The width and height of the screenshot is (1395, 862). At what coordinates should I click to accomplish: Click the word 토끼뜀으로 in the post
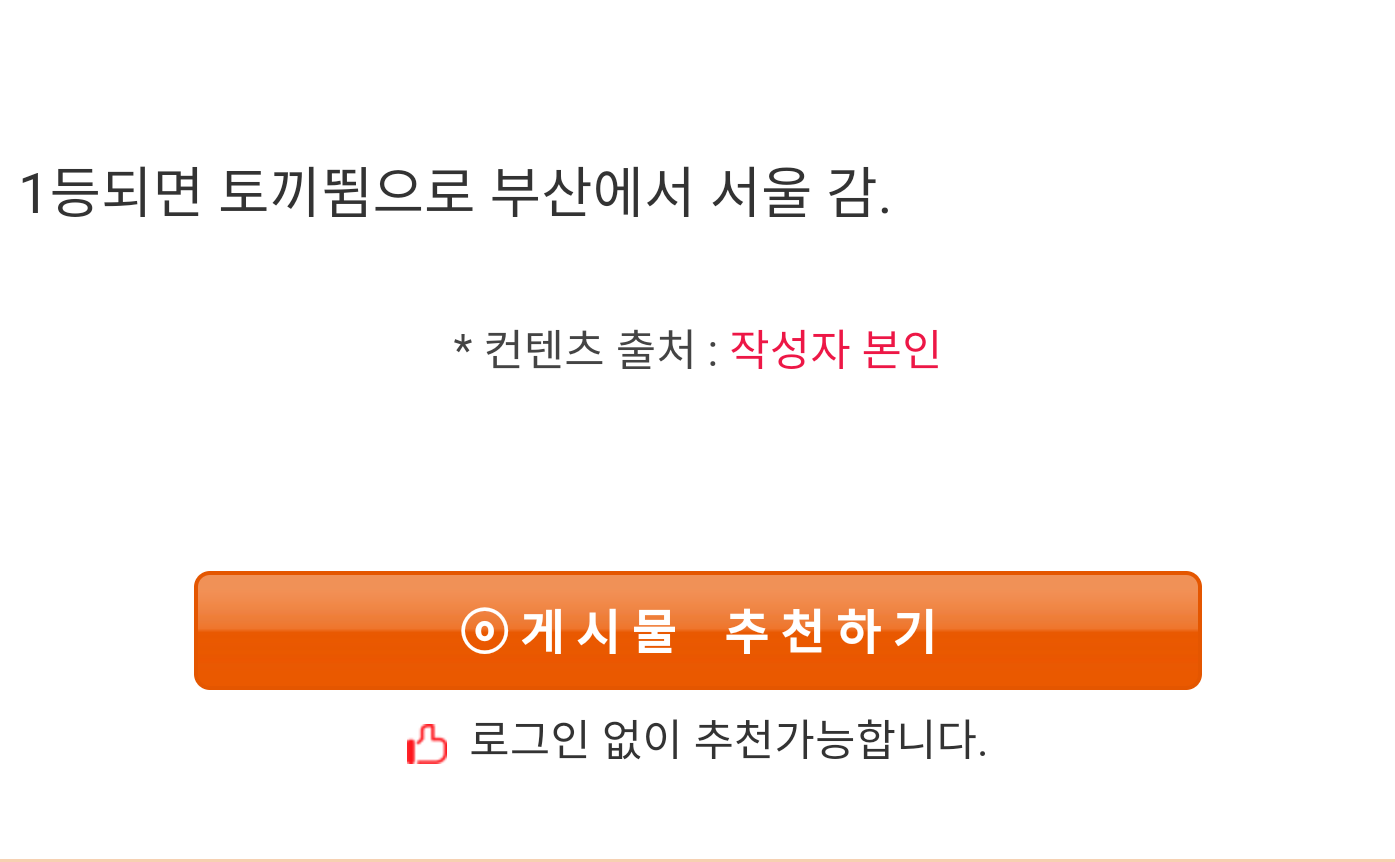(x=345, y=193)
